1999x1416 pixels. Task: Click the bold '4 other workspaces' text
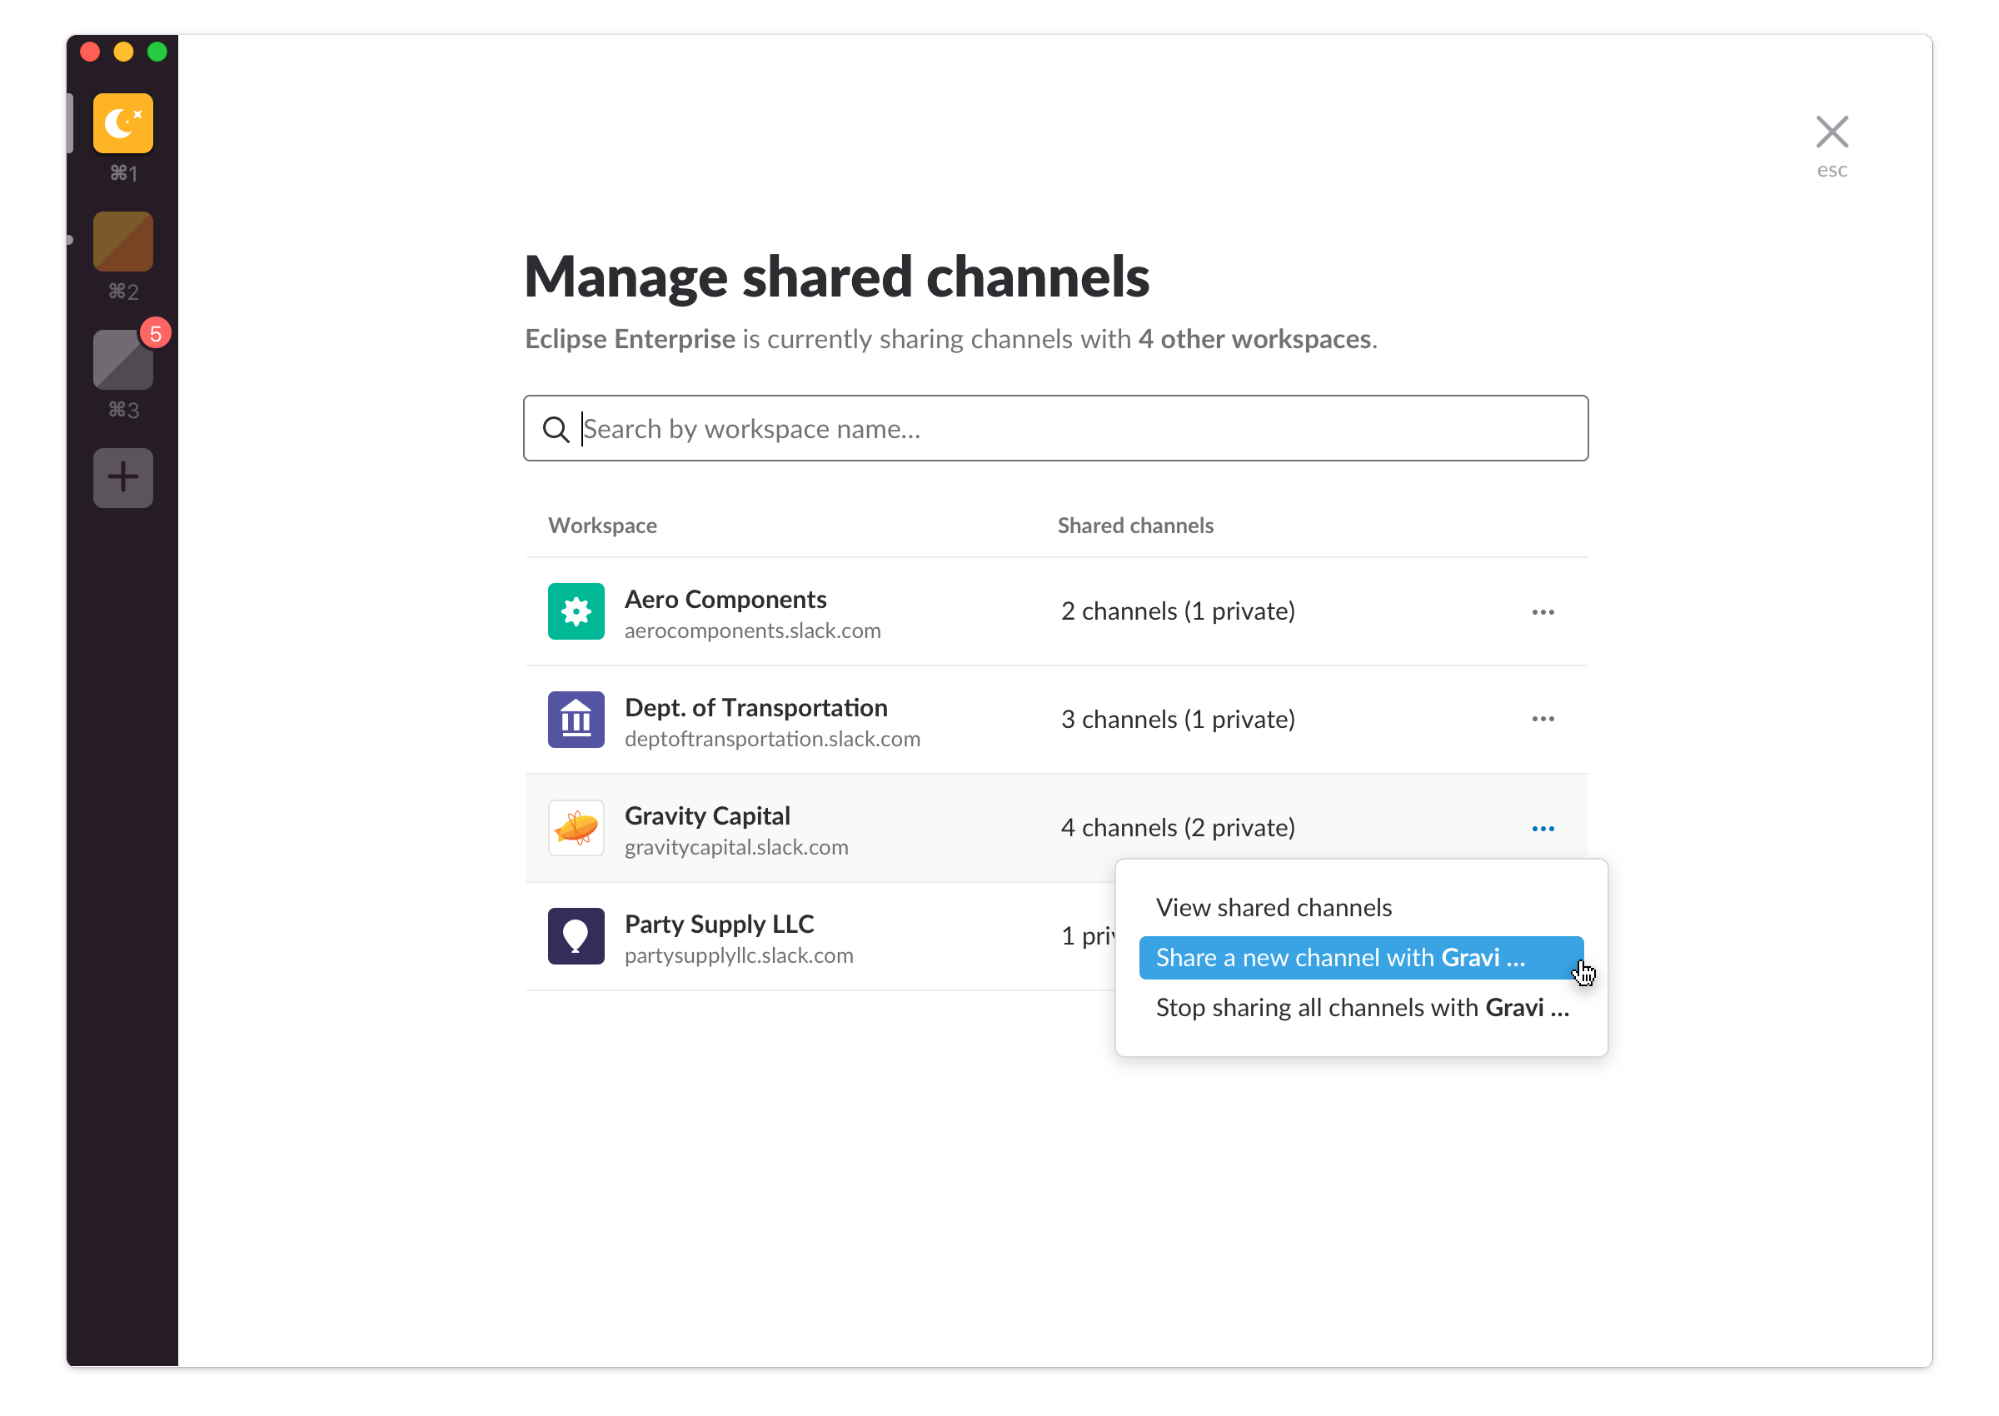coord(1254,339)
